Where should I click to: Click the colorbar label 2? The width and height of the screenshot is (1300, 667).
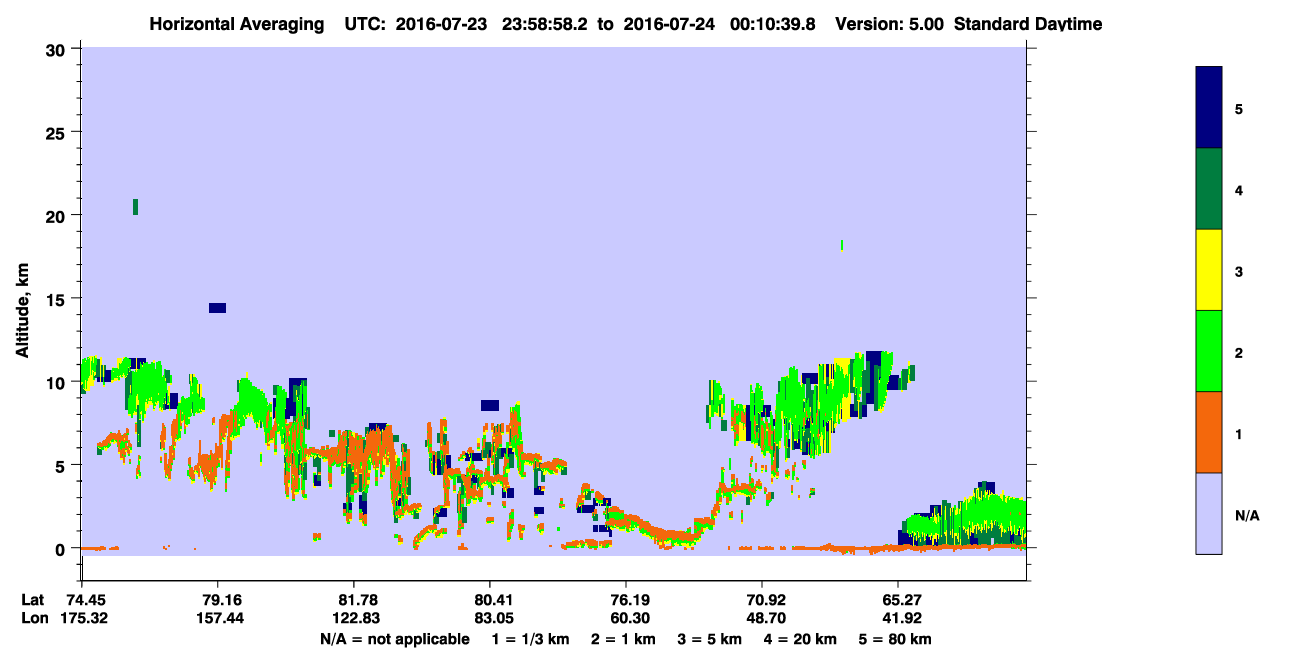pos(1239,351)
